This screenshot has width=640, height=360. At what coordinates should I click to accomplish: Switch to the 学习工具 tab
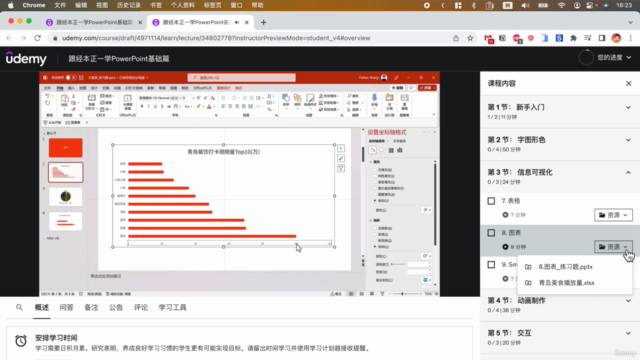[x=172, y=307]
